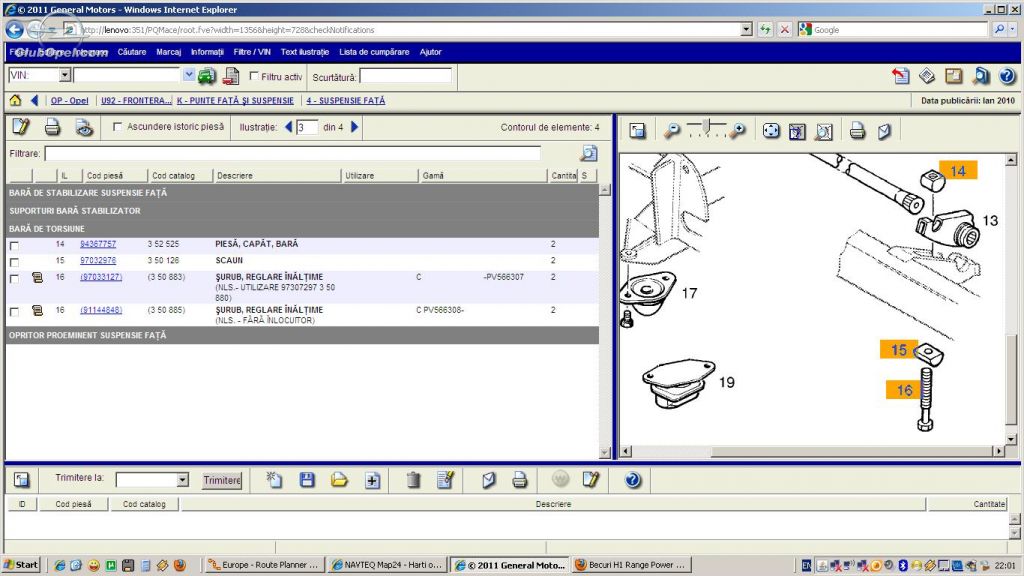
Task: Click the red document icon beside the VIN field
Action: [x=231, y=76]
